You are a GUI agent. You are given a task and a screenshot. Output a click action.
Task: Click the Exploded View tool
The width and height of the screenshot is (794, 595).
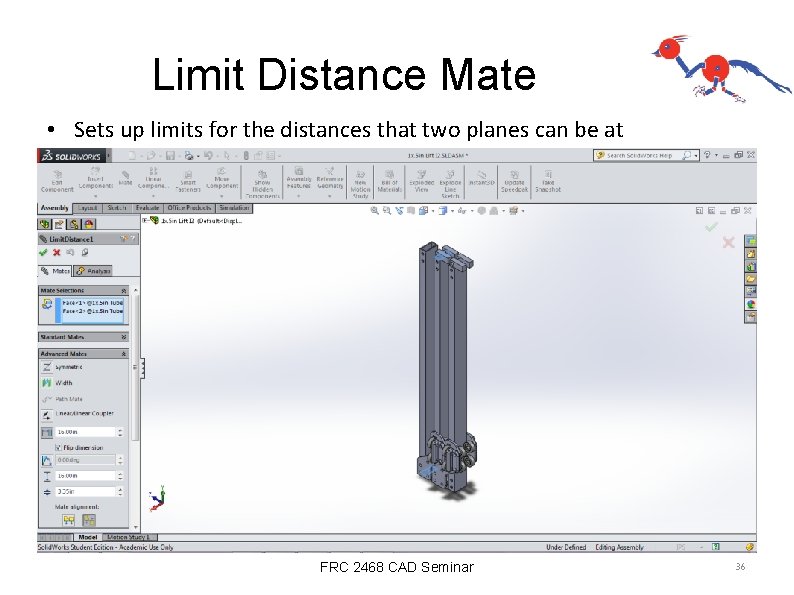pos(421,182)
